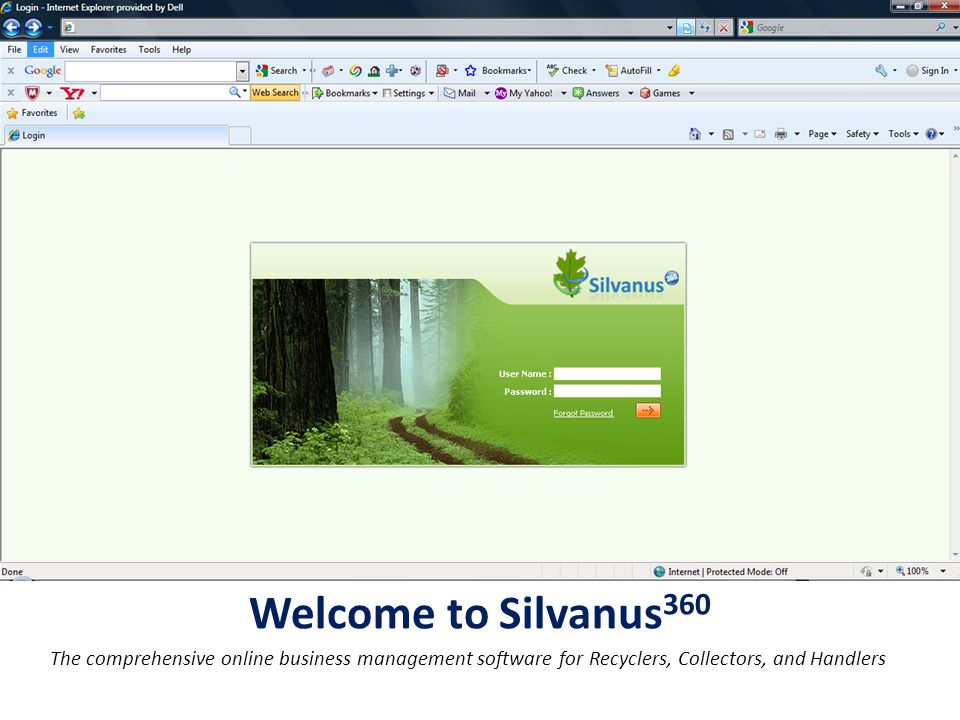Viewport: 960px width, 720px height.
Task: Close the Google toolbar with X
Action: 10,71
